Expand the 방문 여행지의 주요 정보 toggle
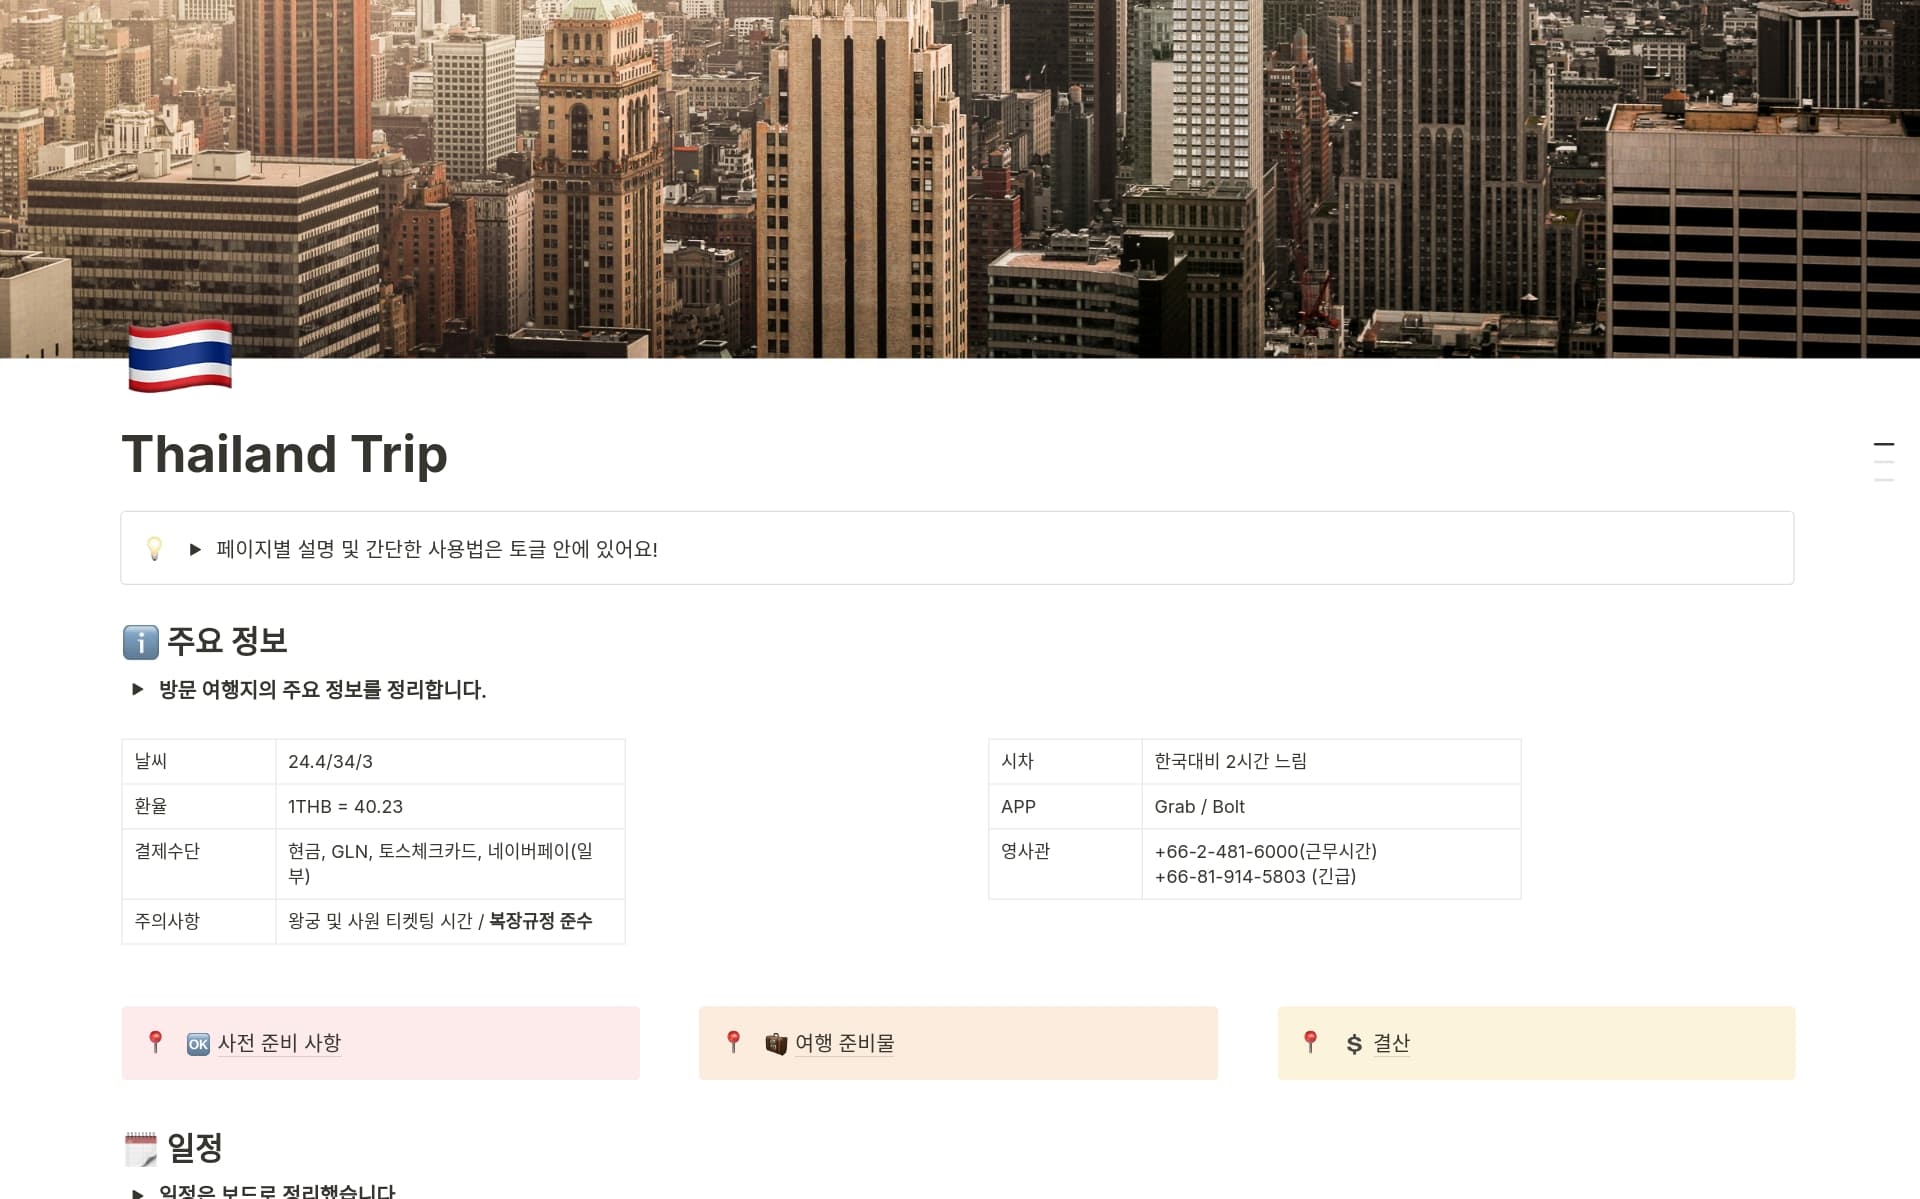The height and width of the screenshot is (1199, 1920). (138, 689)
